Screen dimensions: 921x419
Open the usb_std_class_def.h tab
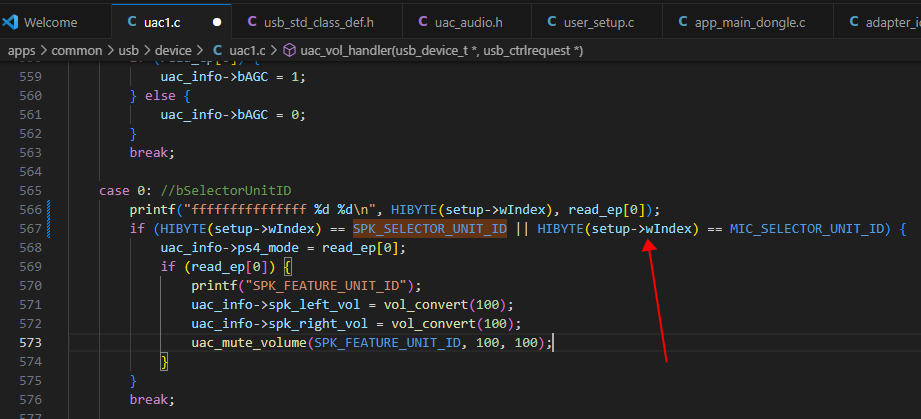tap(317, 22)
